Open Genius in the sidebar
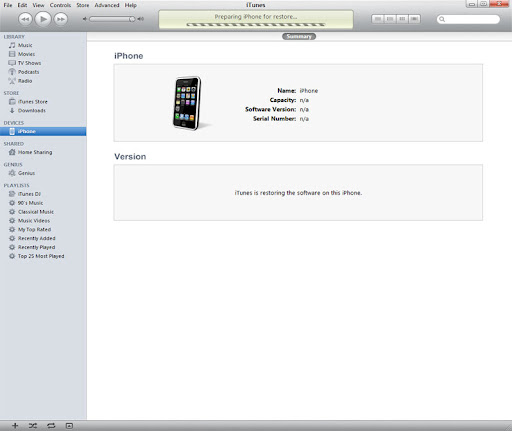Viewport: 512px width, 431px height. (x=43, y=173)
